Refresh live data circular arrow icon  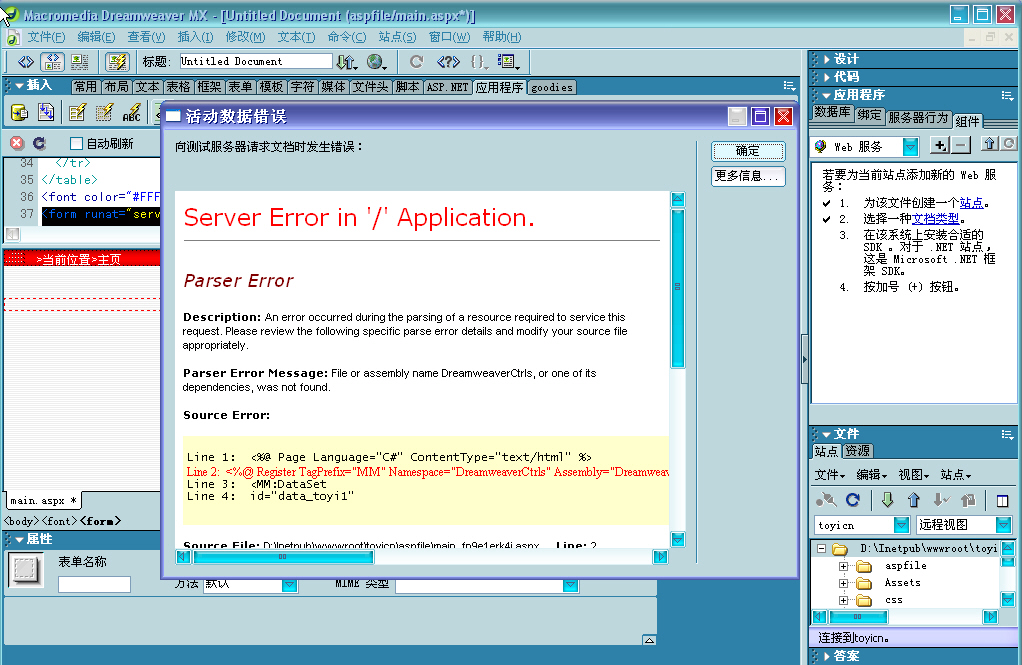click(x=39, y=143)
